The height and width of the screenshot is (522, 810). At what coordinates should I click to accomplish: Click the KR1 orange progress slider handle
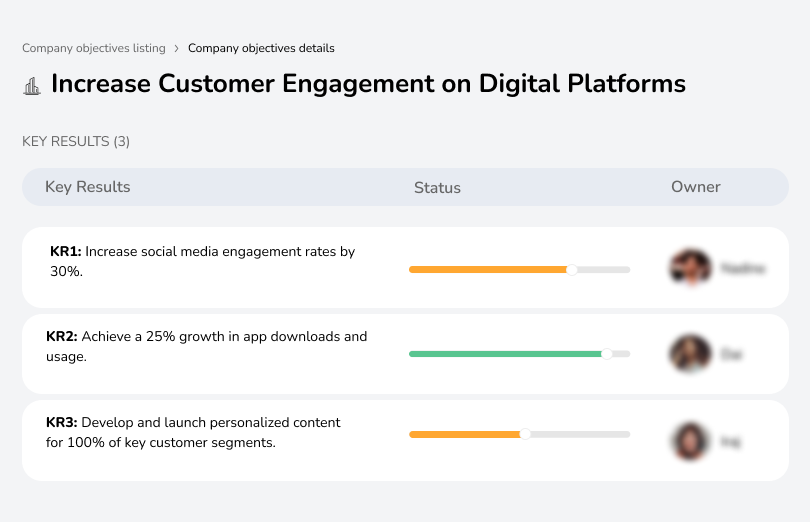coord(572,269)
